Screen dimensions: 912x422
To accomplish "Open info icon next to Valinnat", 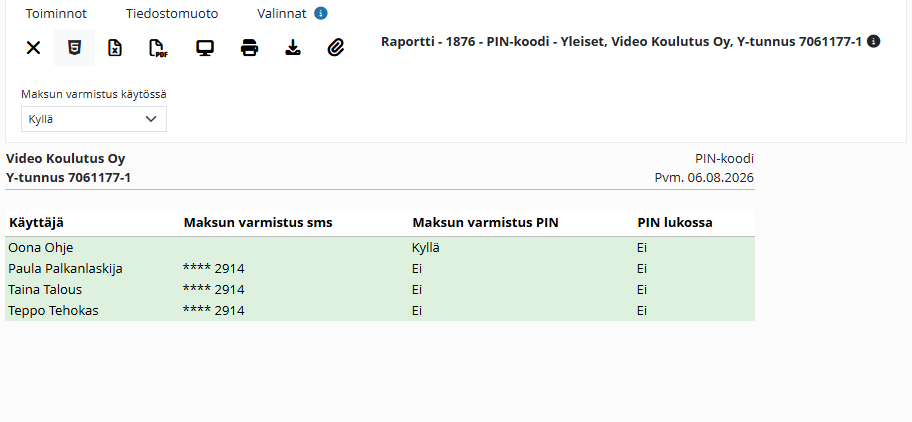I will point(320,13).
